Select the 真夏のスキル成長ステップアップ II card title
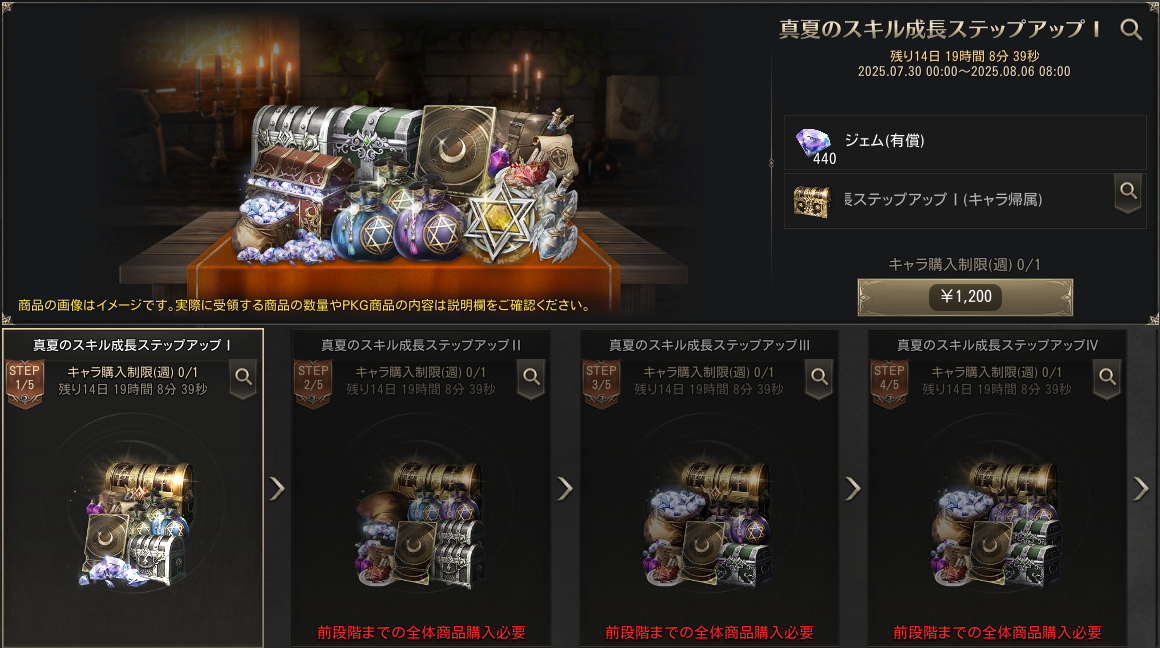Image resolution: width=1160 pixels, height=648 pixels. [420, 345]
